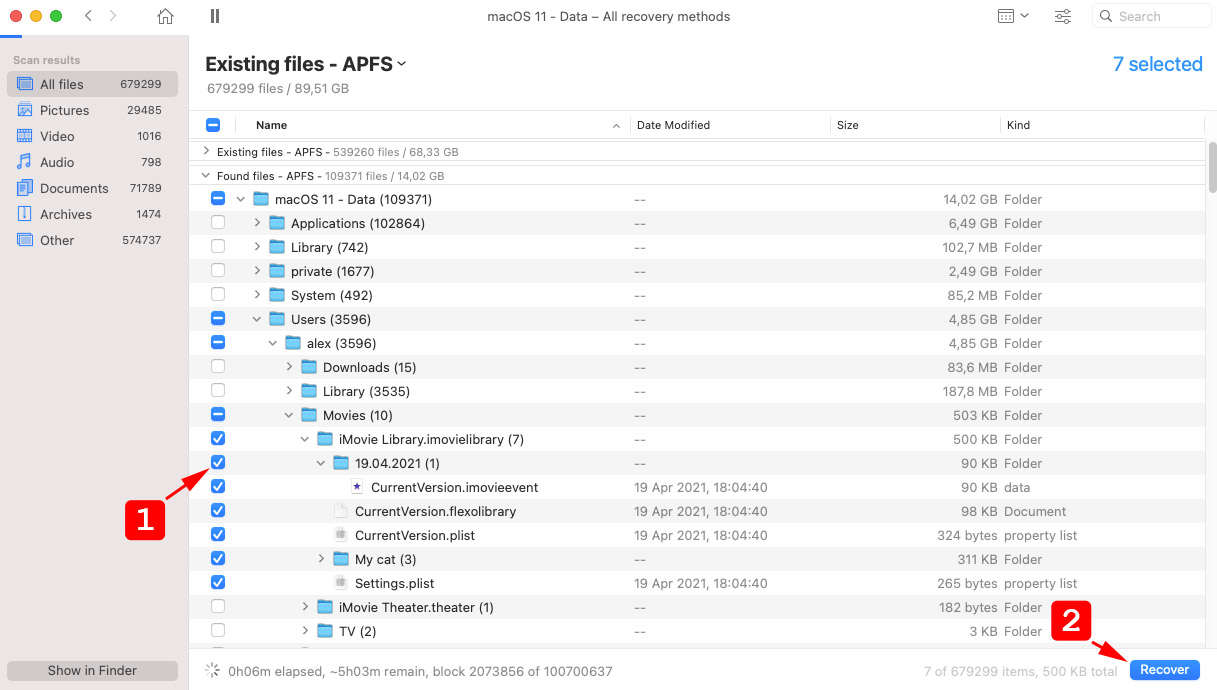The width and height of the screenshot is (1217, 690).
Task: Select Pictures category in sidebar
Action: click(x=92, y=110)
